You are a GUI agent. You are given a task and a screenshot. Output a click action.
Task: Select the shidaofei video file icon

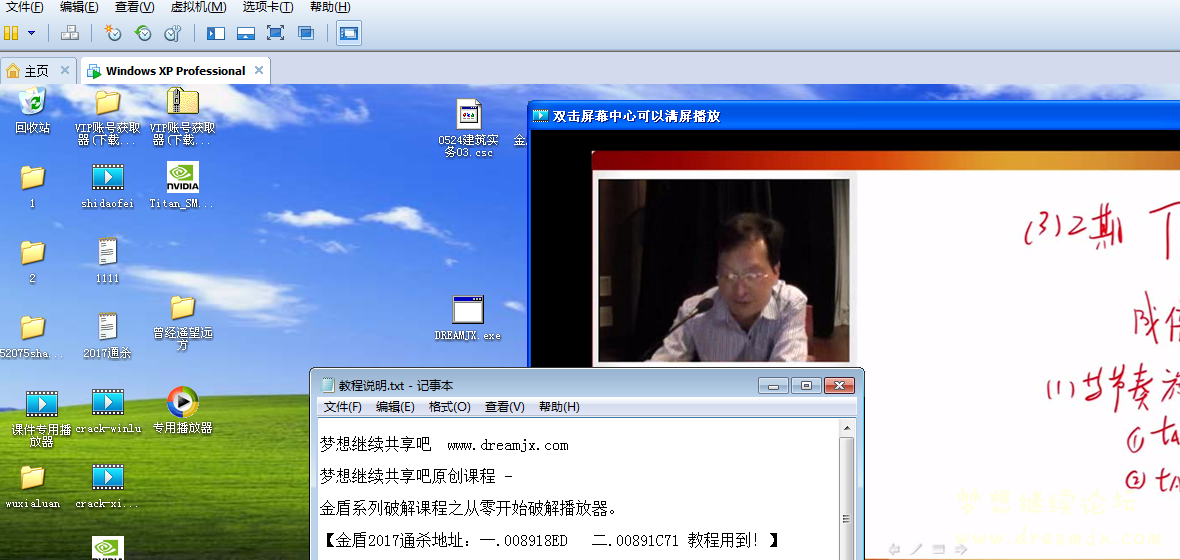point(108,186)
